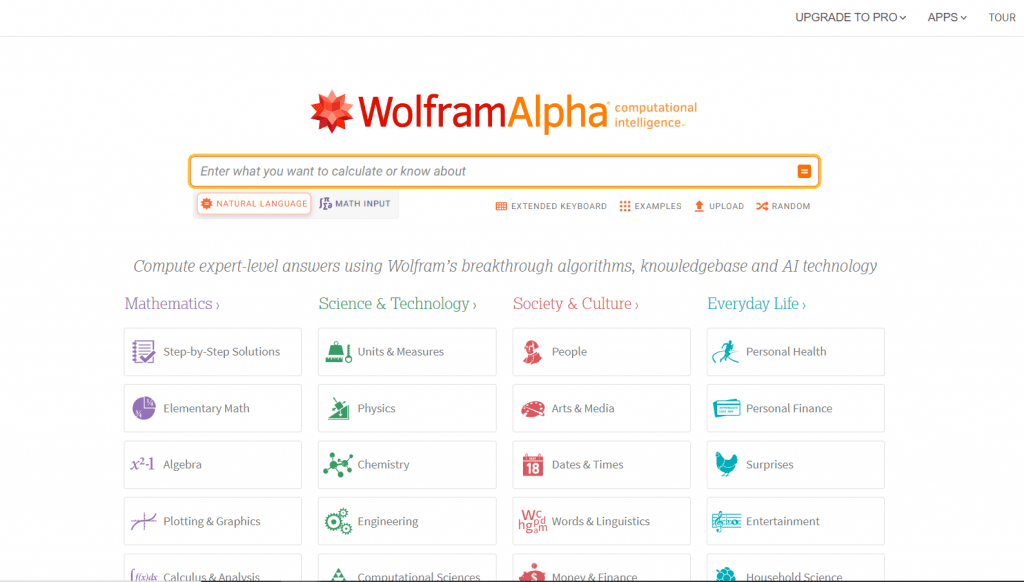Viewport: 1024px width, 582px height.
Task: Click the Elementary Math pie icon
Action: (x=144, y=408)
